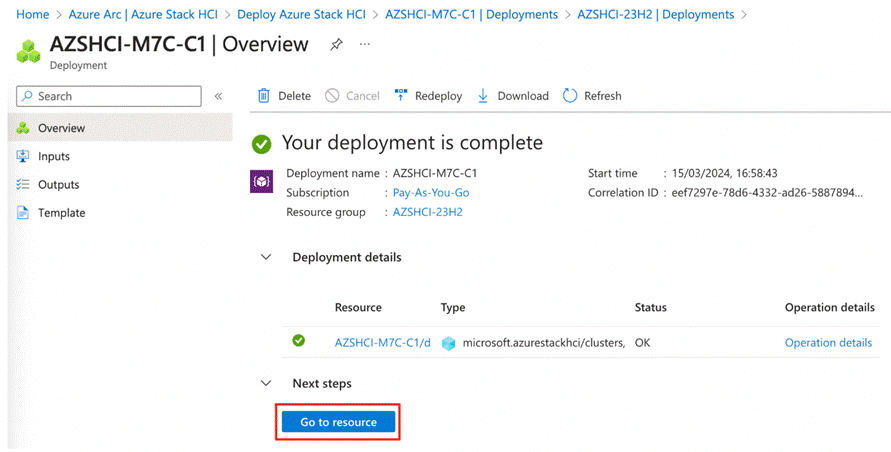Click the Delete trash icon
This screenshot has width=891, height=452.
pyautogui.click(x=264, y=96)
